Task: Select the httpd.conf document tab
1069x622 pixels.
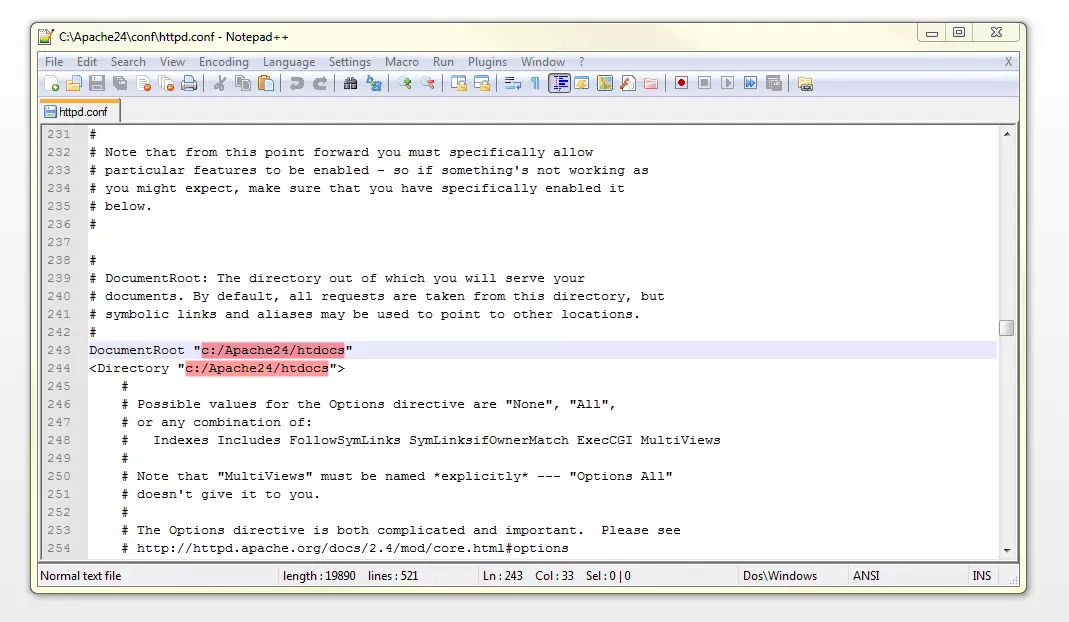Action: (x=80, y=112)
